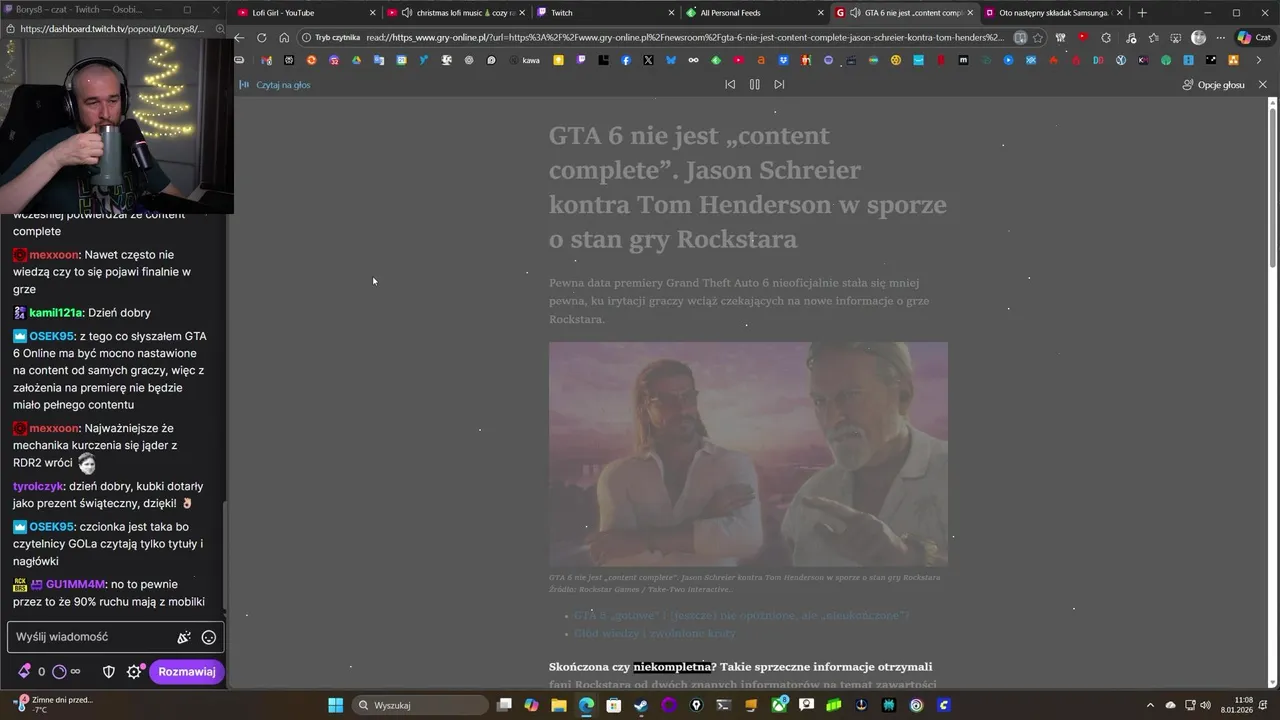
Task: Open the kawa bookmark
Action: pos(525,60)
